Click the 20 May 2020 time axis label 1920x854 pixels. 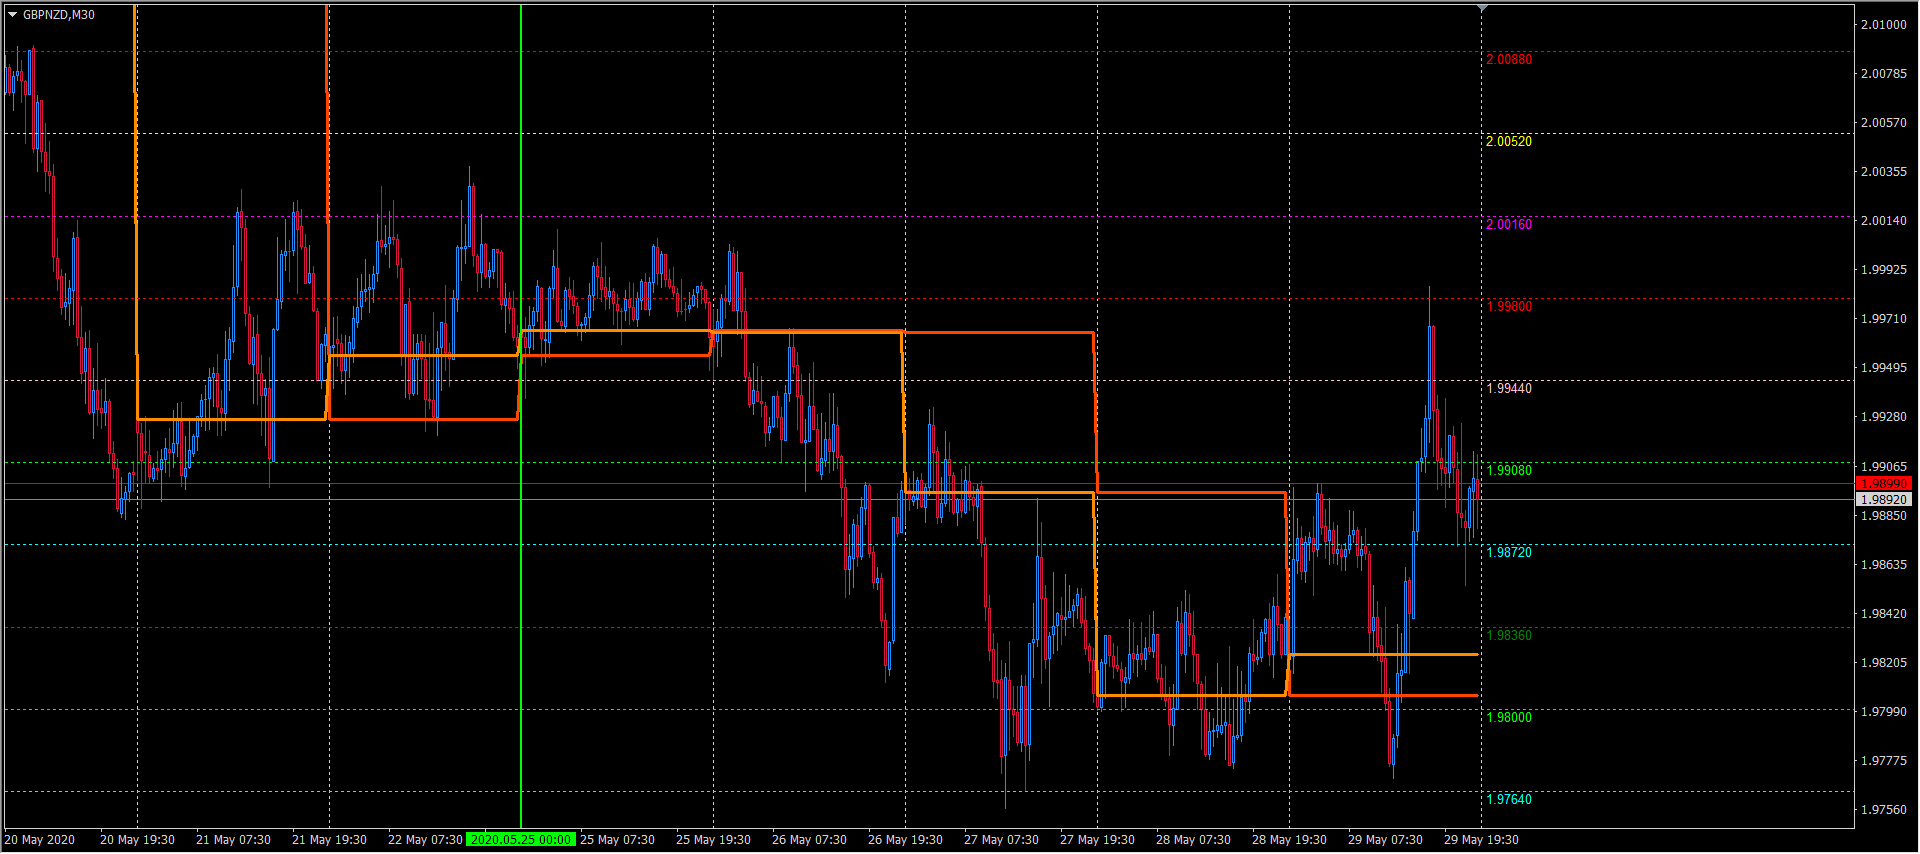40,840
